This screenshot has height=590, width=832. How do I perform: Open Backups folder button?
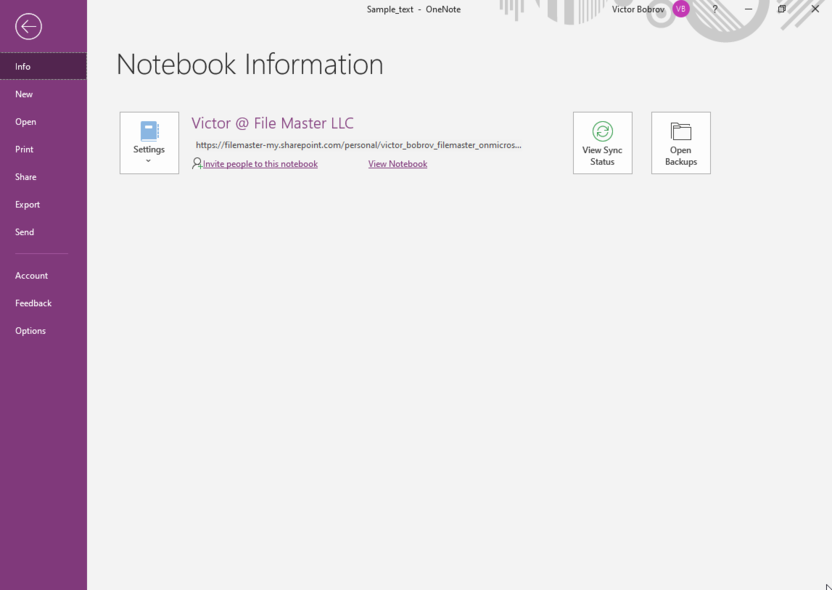tap(681, 143)
